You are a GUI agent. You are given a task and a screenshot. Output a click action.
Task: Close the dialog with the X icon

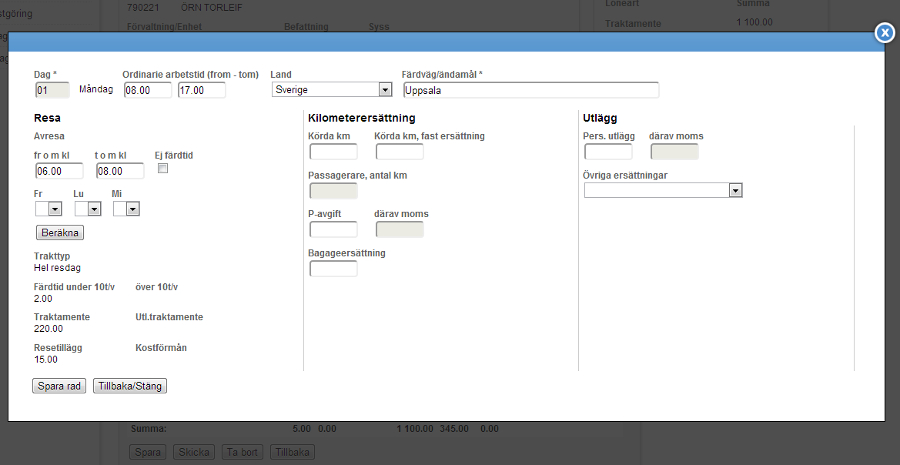(x=885, y=33)
